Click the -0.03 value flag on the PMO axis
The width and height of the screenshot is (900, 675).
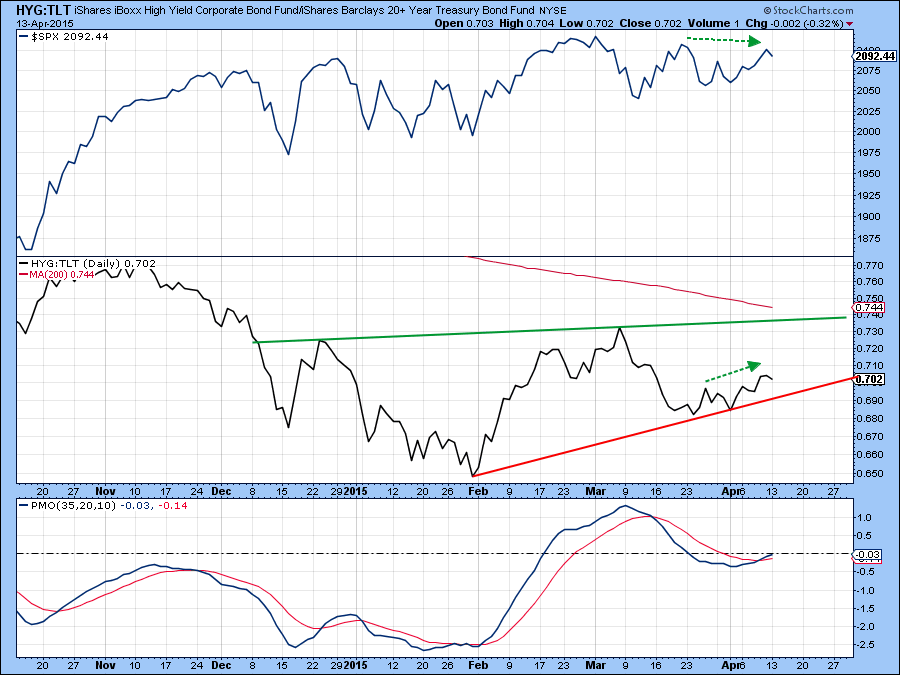867,555
